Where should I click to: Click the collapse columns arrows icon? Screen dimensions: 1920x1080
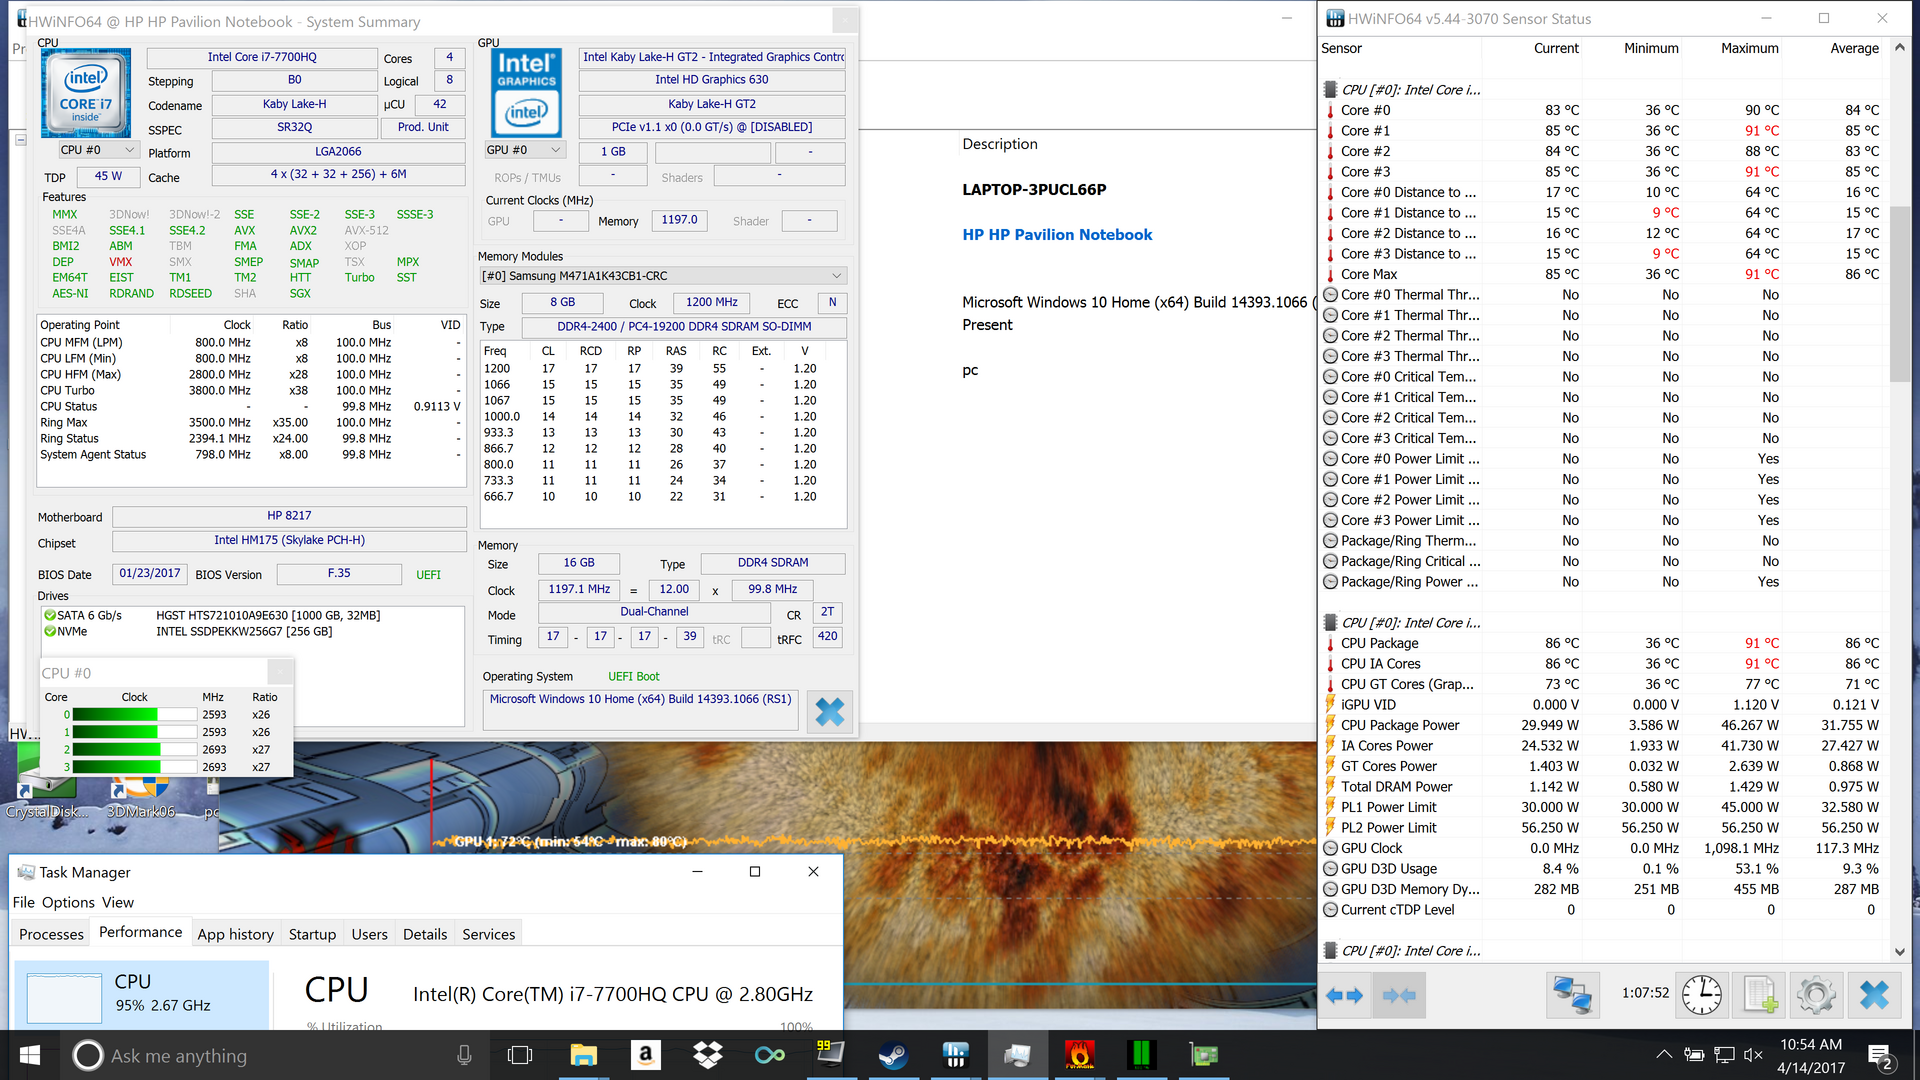(1399, 995)
